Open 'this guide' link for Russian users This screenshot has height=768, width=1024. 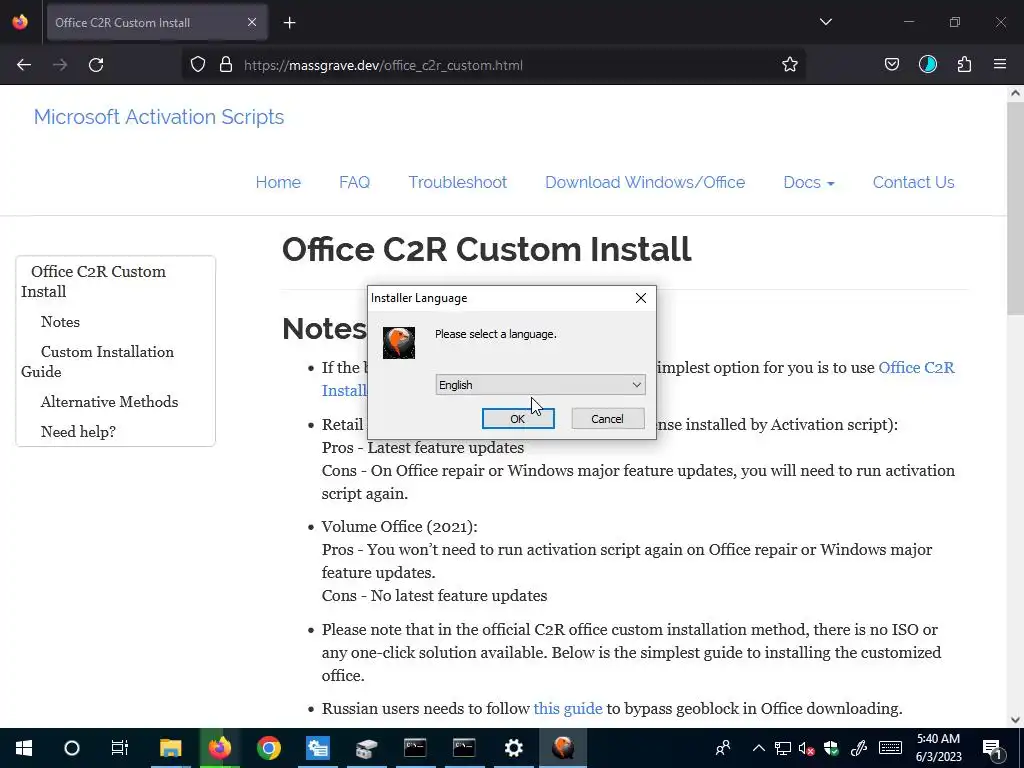point(568,709)
